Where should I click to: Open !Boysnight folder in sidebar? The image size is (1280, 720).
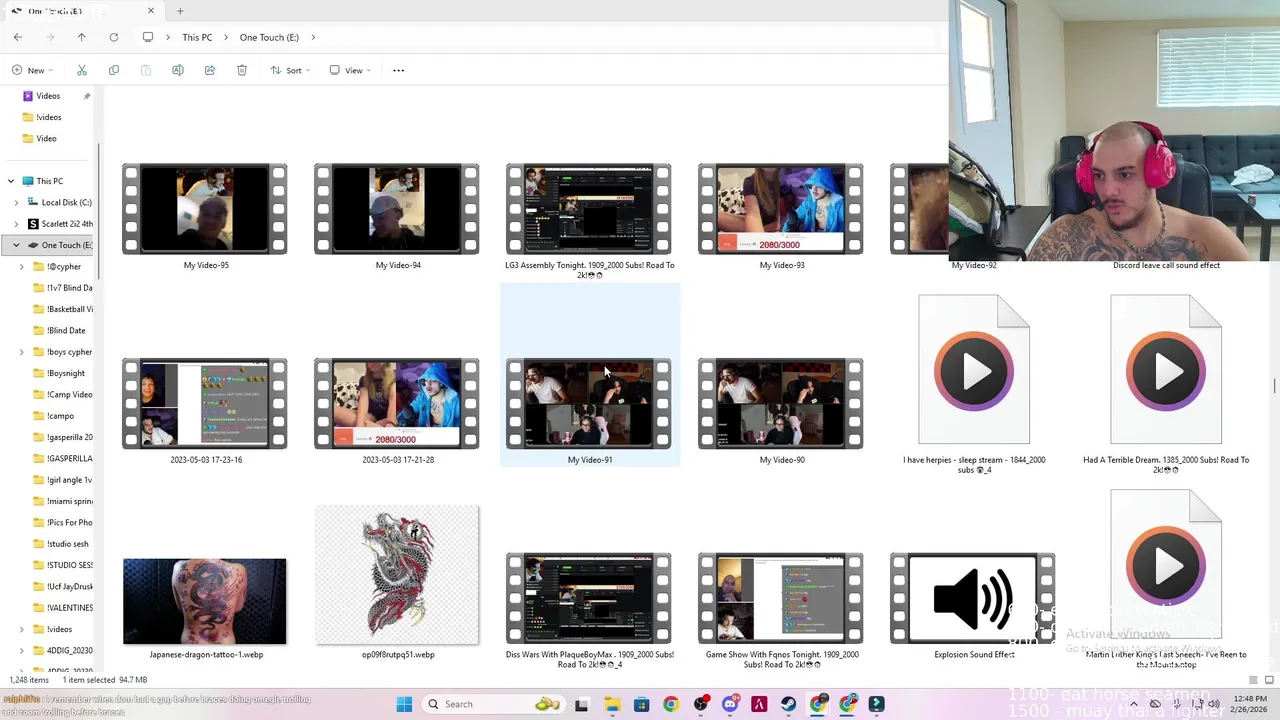[65, 373]
